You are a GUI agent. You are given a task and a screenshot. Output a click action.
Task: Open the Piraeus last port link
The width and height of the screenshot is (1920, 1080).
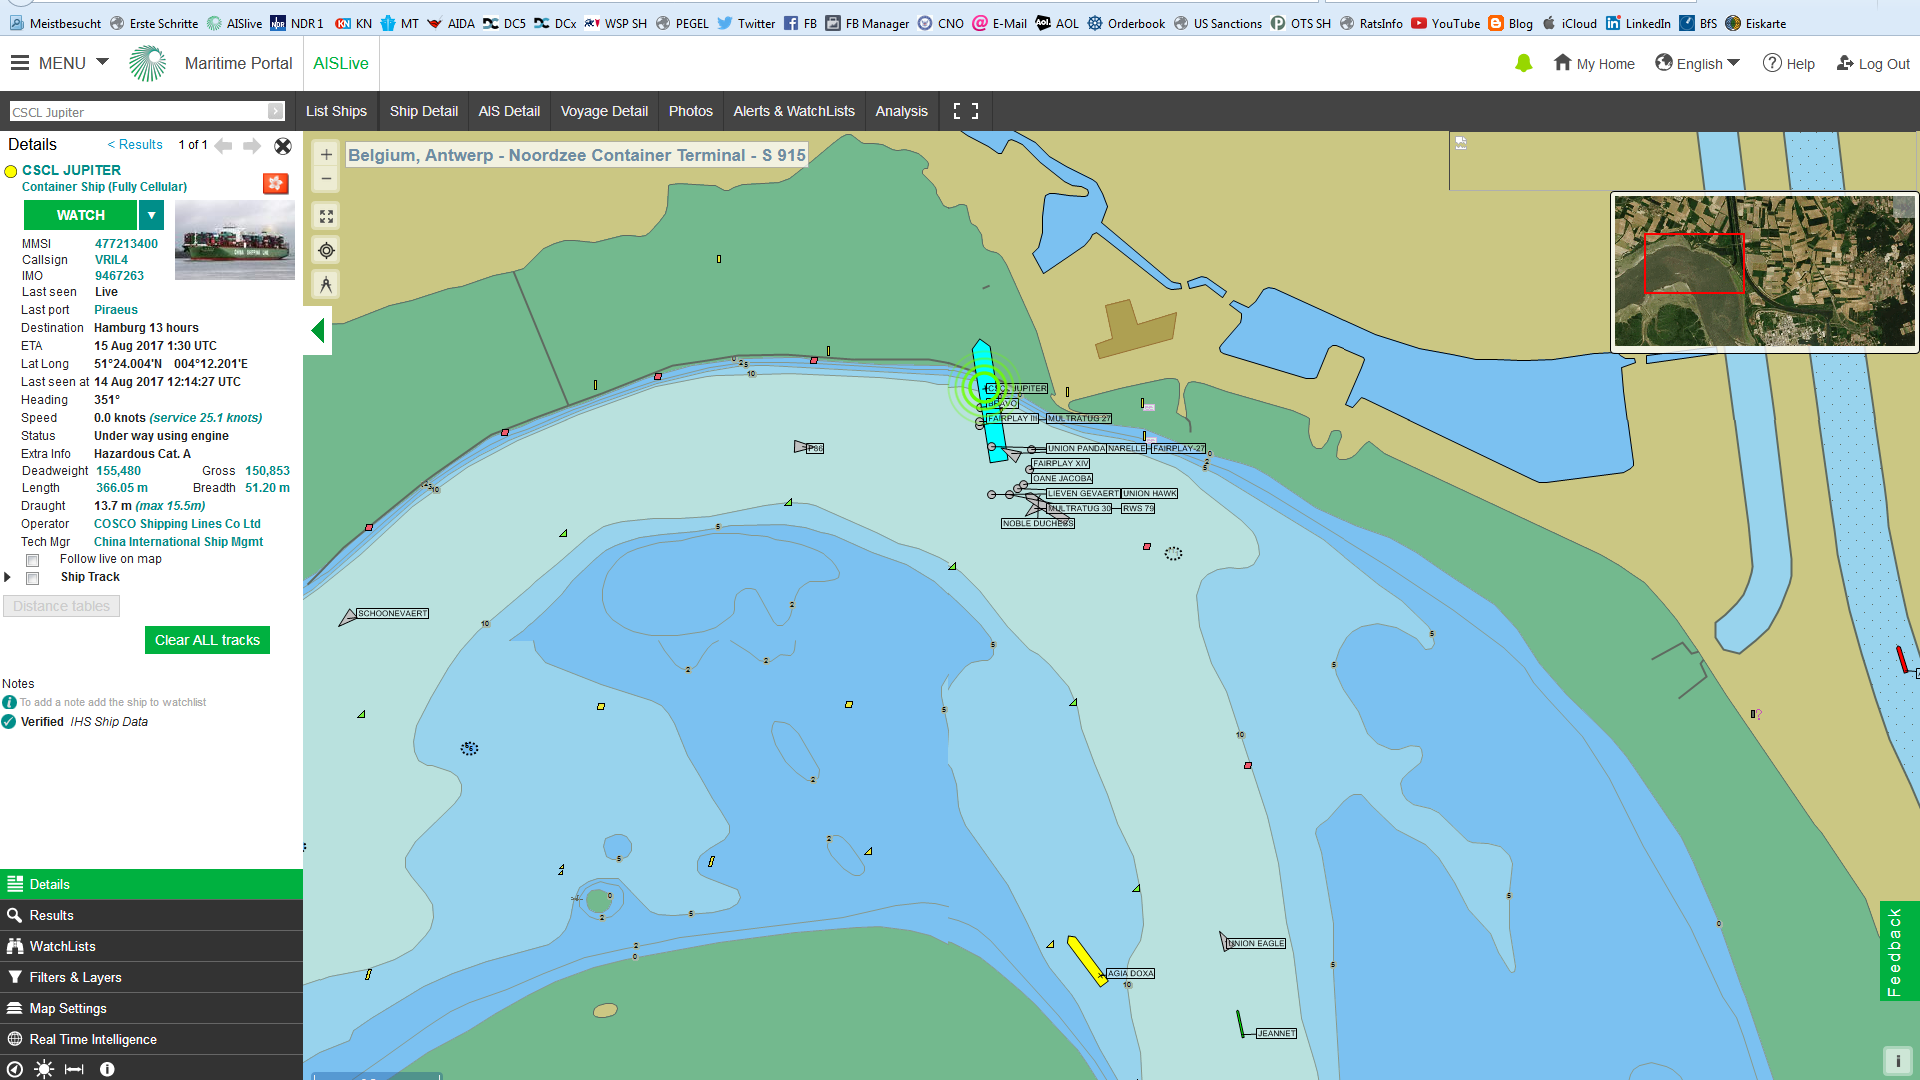pyautogui.click(x=116, y=310)
